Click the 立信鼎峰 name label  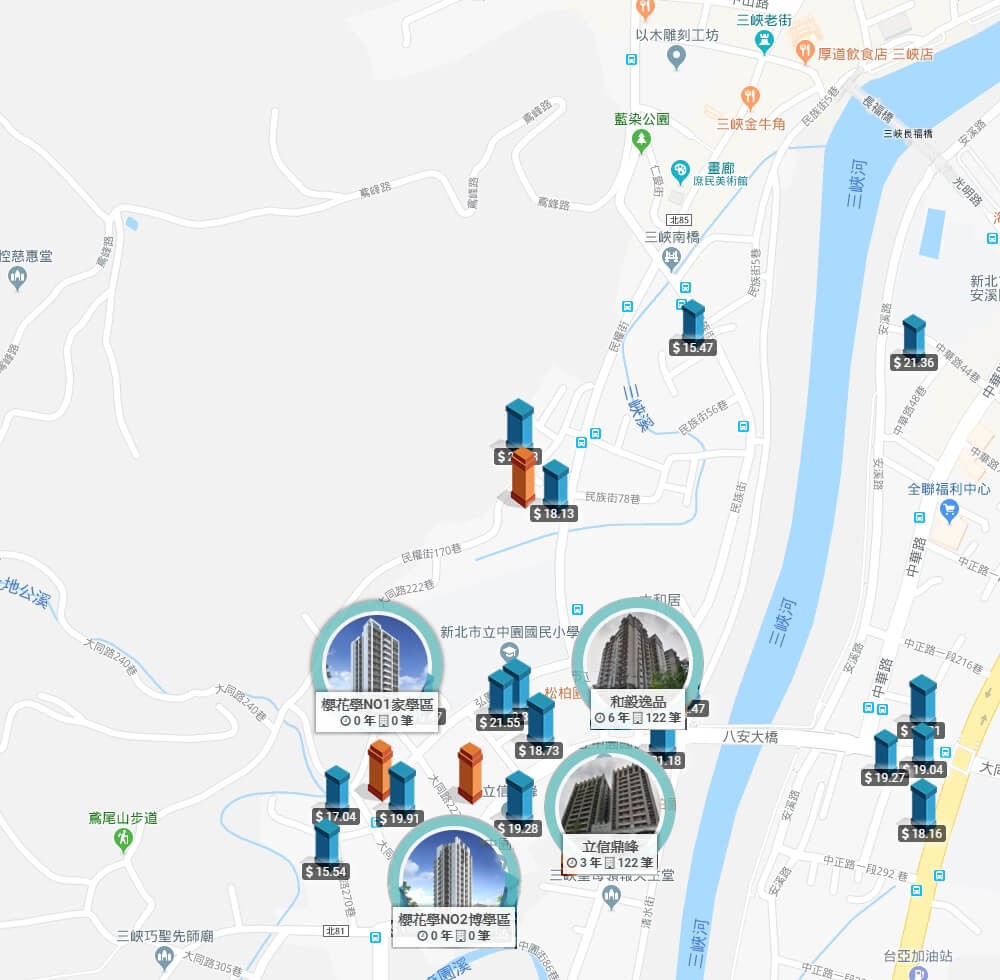pyautogui.click(x=610, y=846)
